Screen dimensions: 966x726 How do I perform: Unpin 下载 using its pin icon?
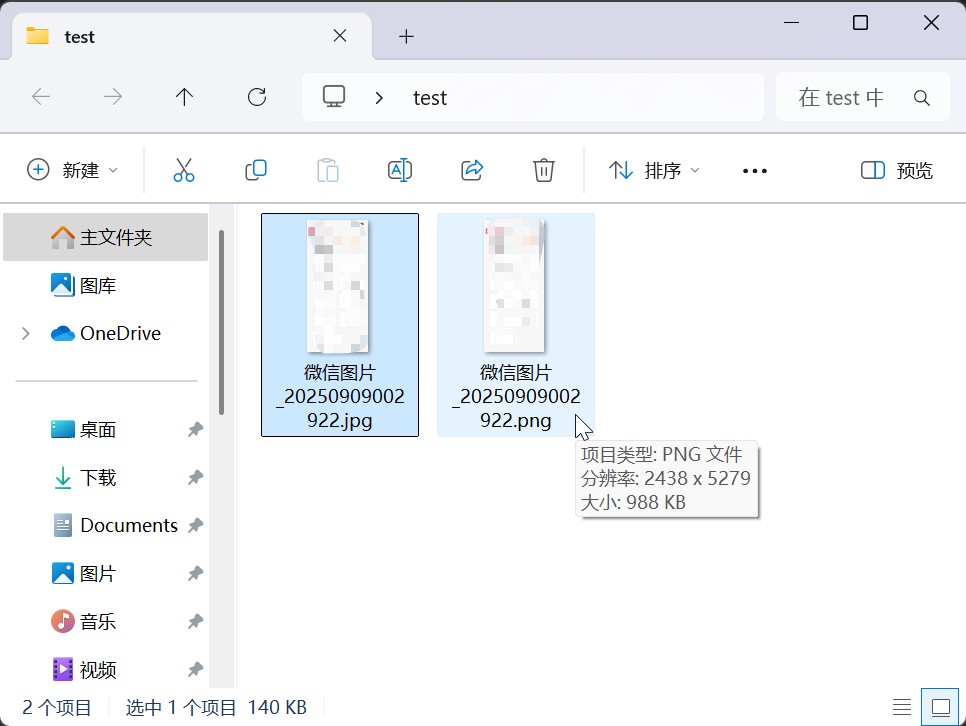click(195, 477)
